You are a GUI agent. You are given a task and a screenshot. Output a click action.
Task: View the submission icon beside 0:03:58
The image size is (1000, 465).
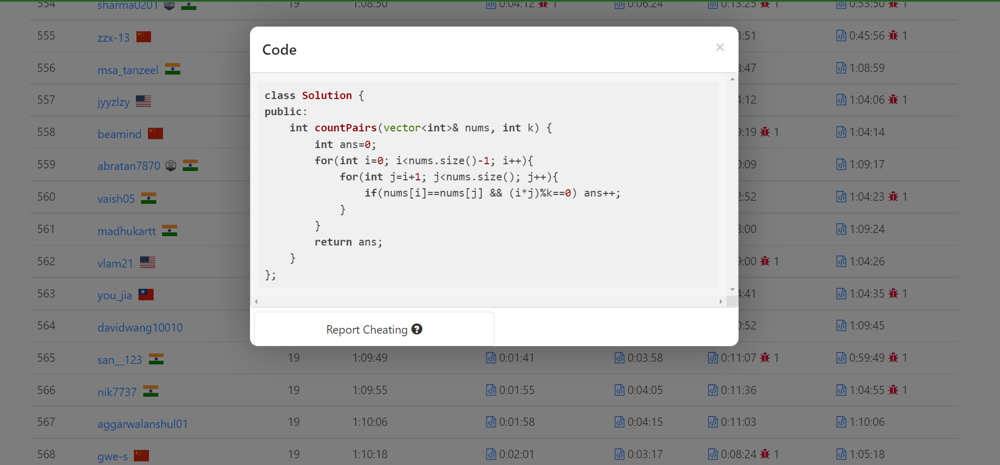click(619, 358)
